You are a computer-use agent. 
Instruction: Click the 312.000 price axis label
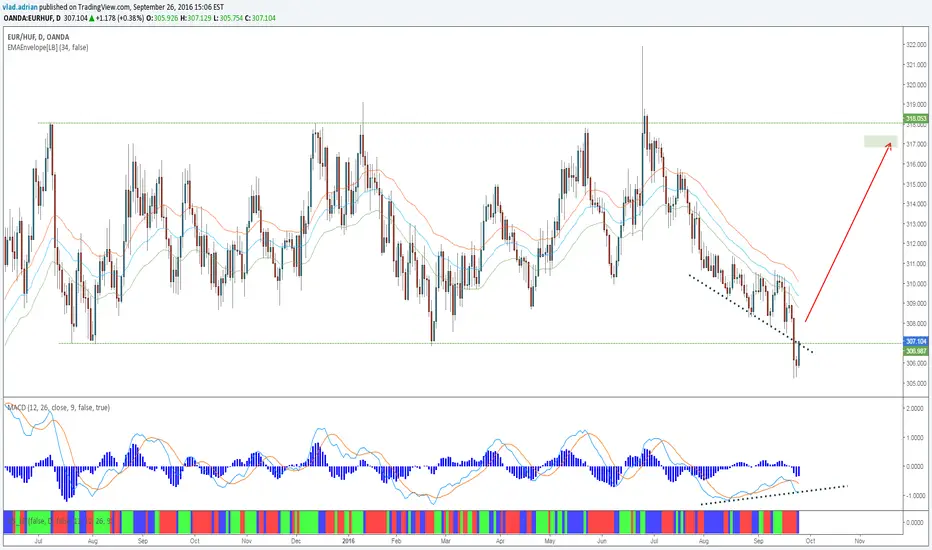coord(916,244)
